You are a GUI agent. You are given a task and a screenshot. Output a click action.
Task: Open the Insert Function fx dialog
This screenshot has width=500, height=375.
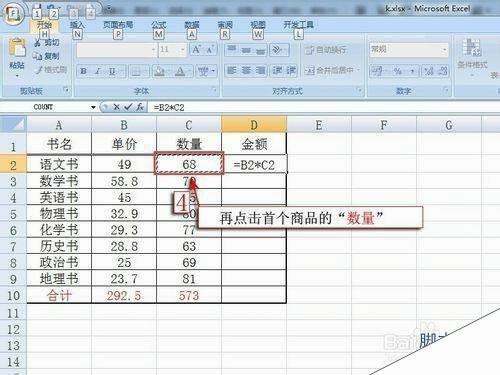[x=140, y=107]
